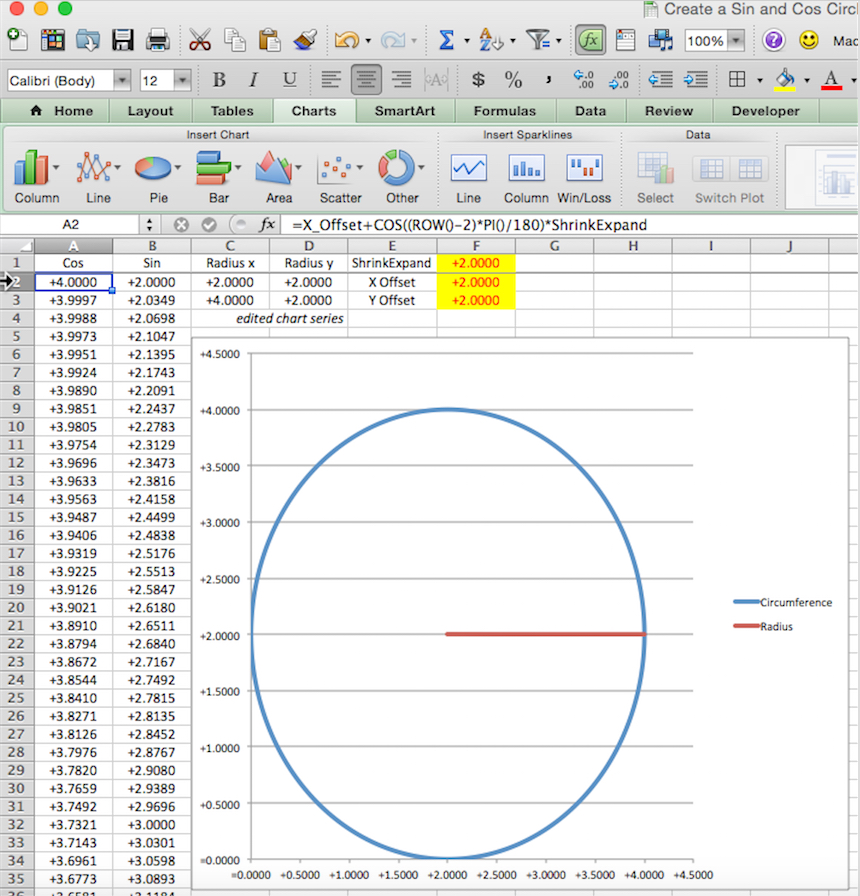Open the template gallery icon

tap(52, 41)
